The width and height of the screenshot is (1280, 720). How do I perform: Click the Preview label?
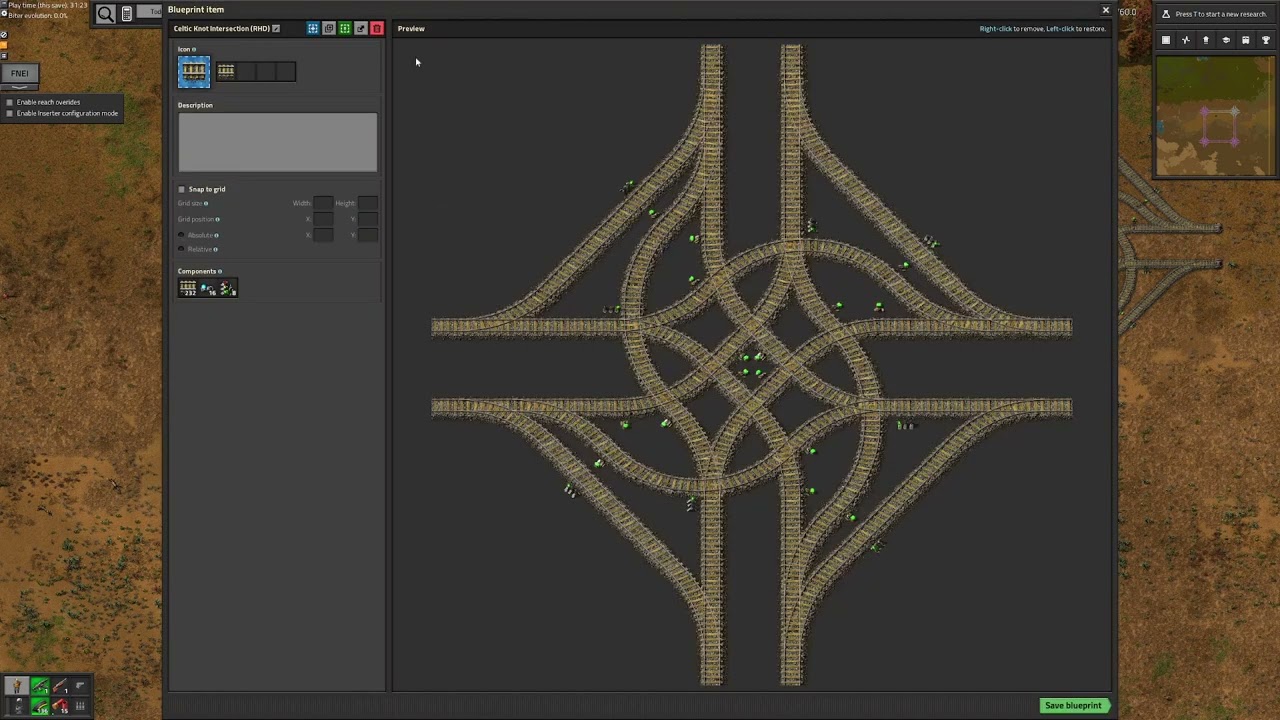pos(411,28)
